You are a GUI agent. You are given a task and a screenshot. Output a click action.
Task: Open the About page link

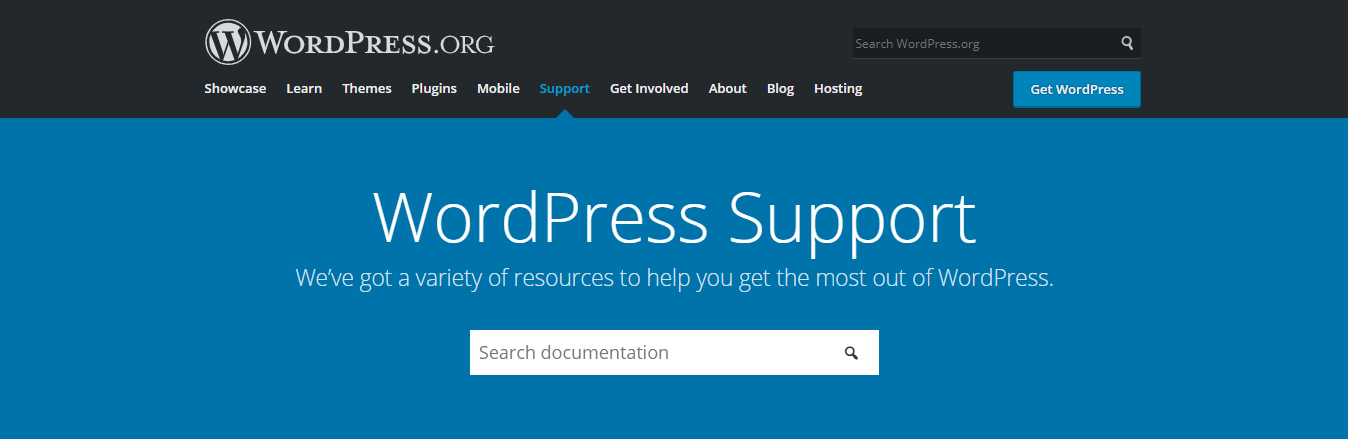(x=727, y=88)
